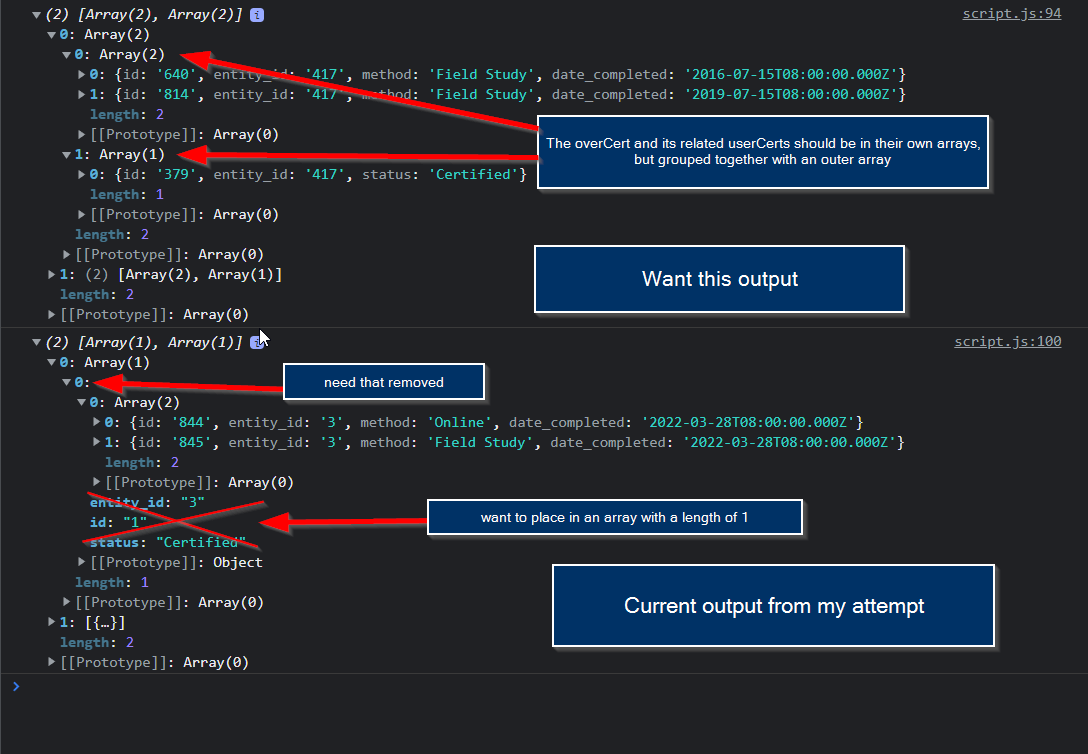This screenshot has height=754, width=1088.
Task: Click the 'Want this output' annotation box
Action: pyautogui.click(x=720, y=279)
